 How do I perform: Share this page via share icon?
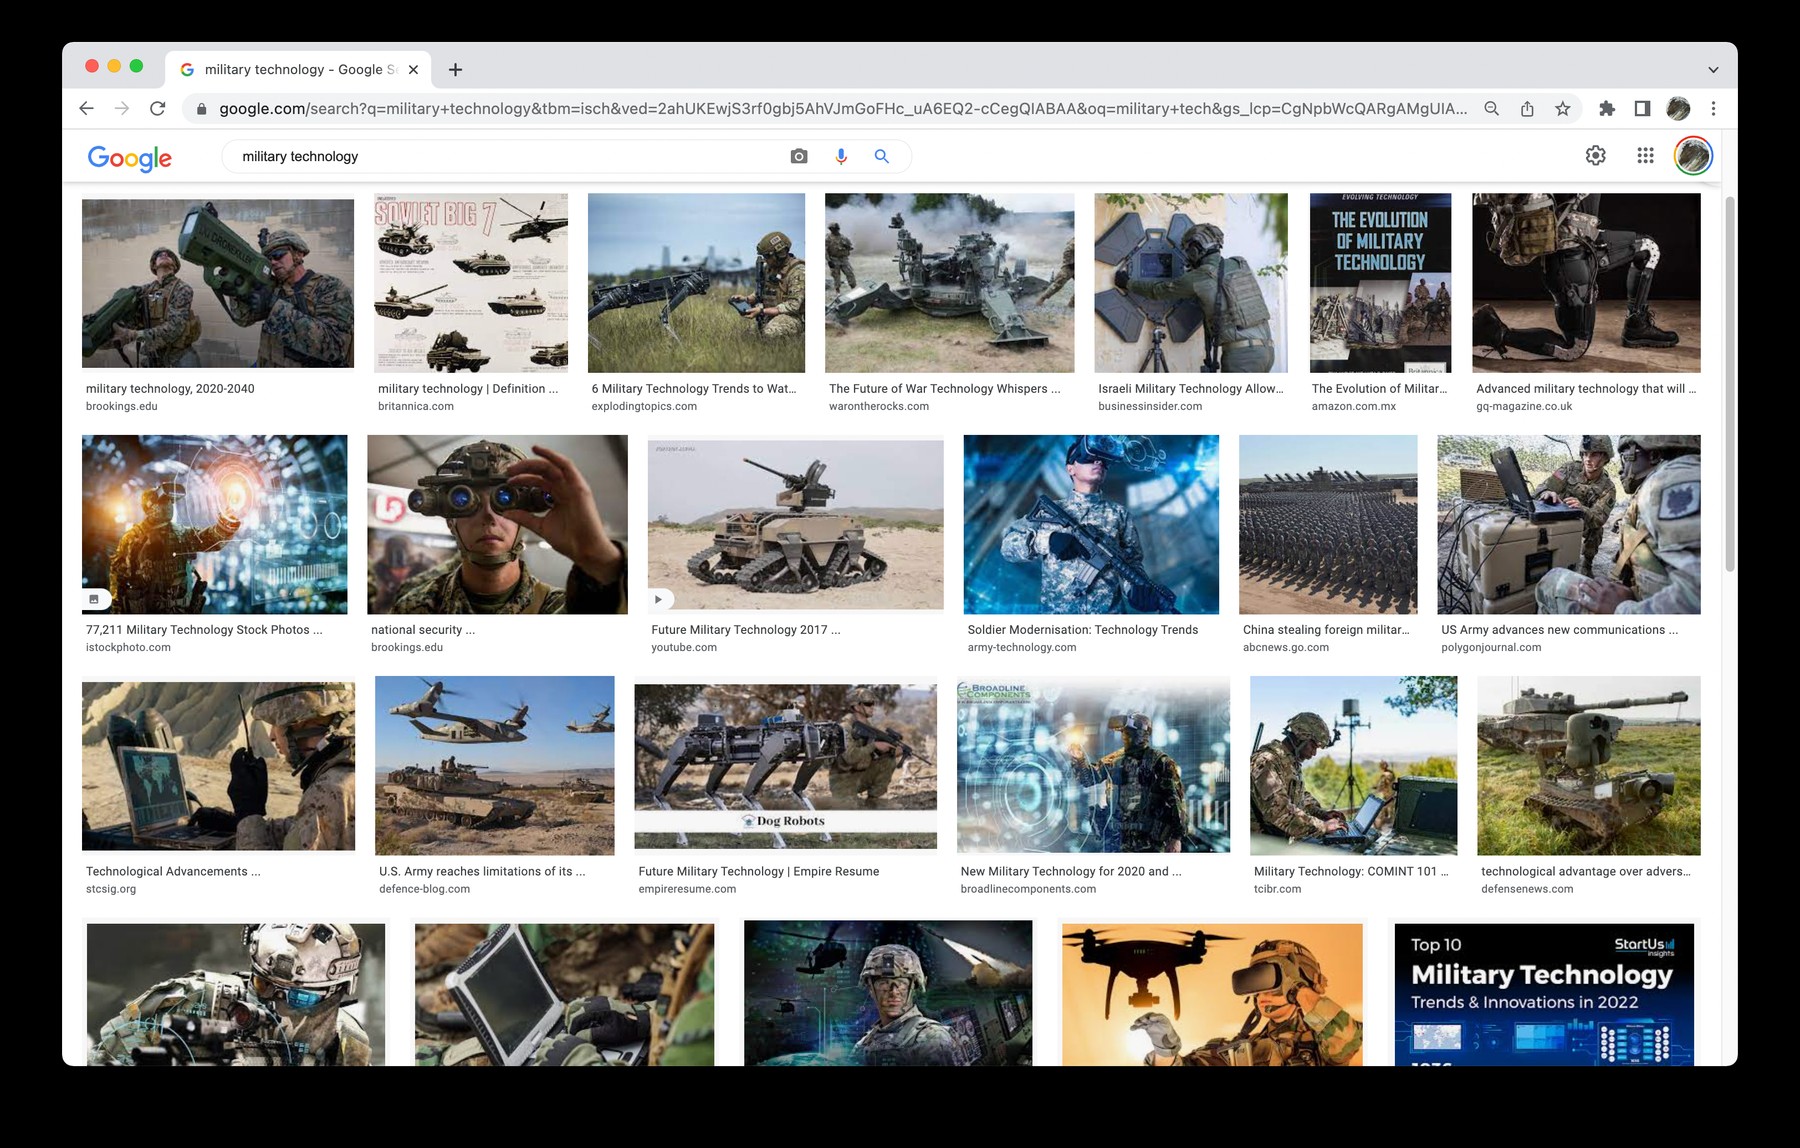[1527, 109]
